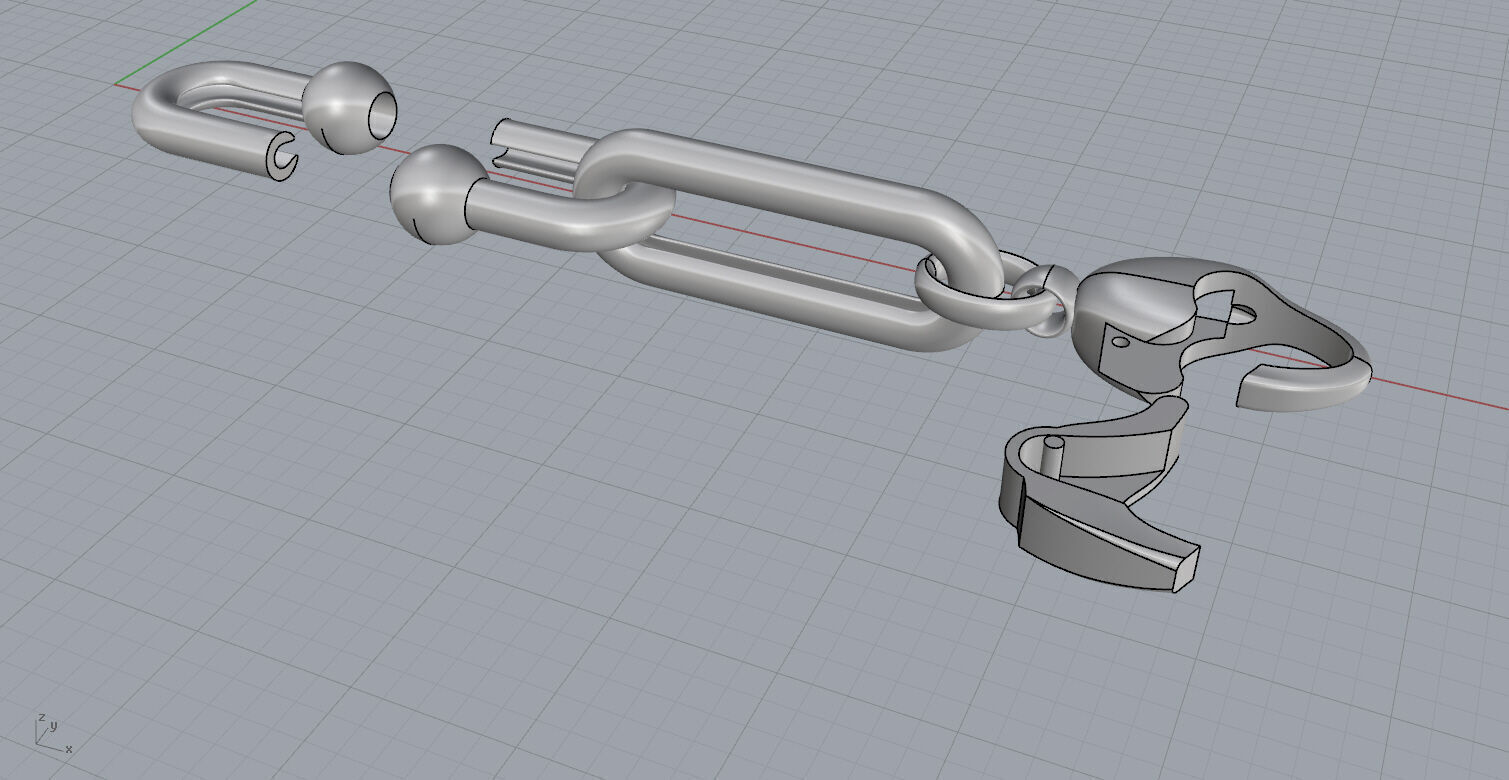Select the hollow sphere bead with the hole

[x=349, y=108]
